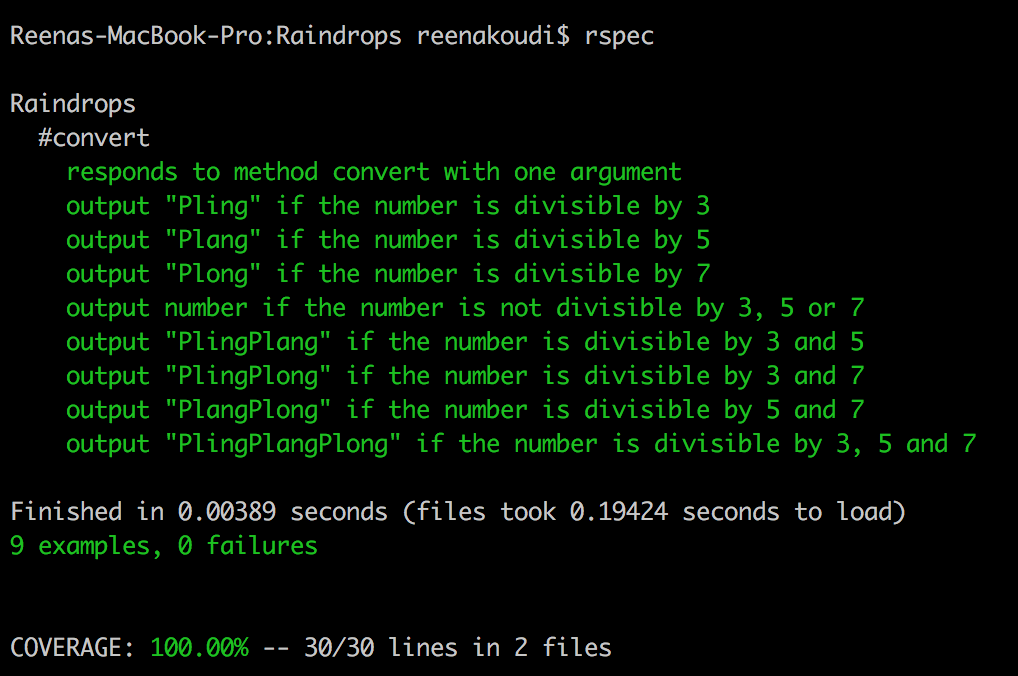Select the '9 examples, 0 failures' summary
The height and width of the screenshot is (676, 1018).
click(x=164, y=545)
